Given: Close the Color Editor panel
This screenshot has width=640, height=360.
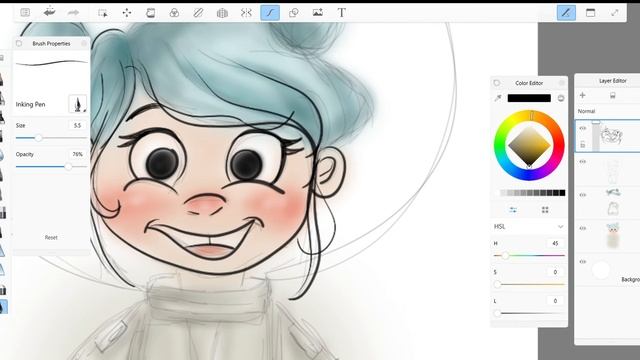Looking at the screenshot, I should tap(562, 83).
